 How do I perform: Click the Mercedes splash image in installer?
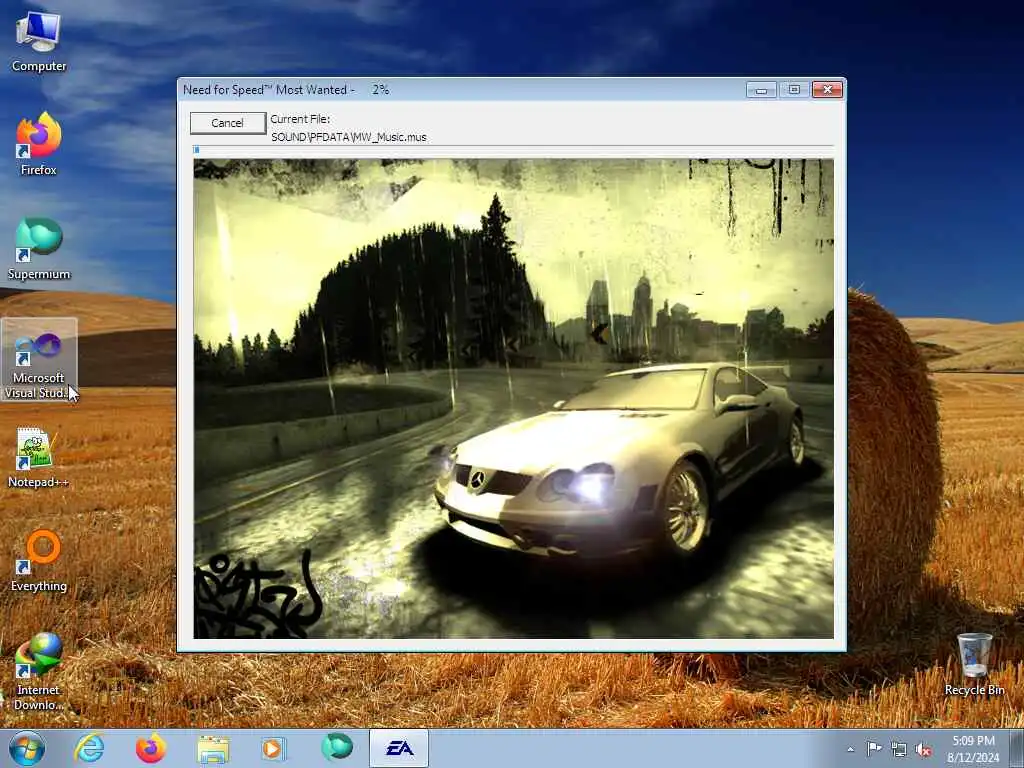pos(513,398)
